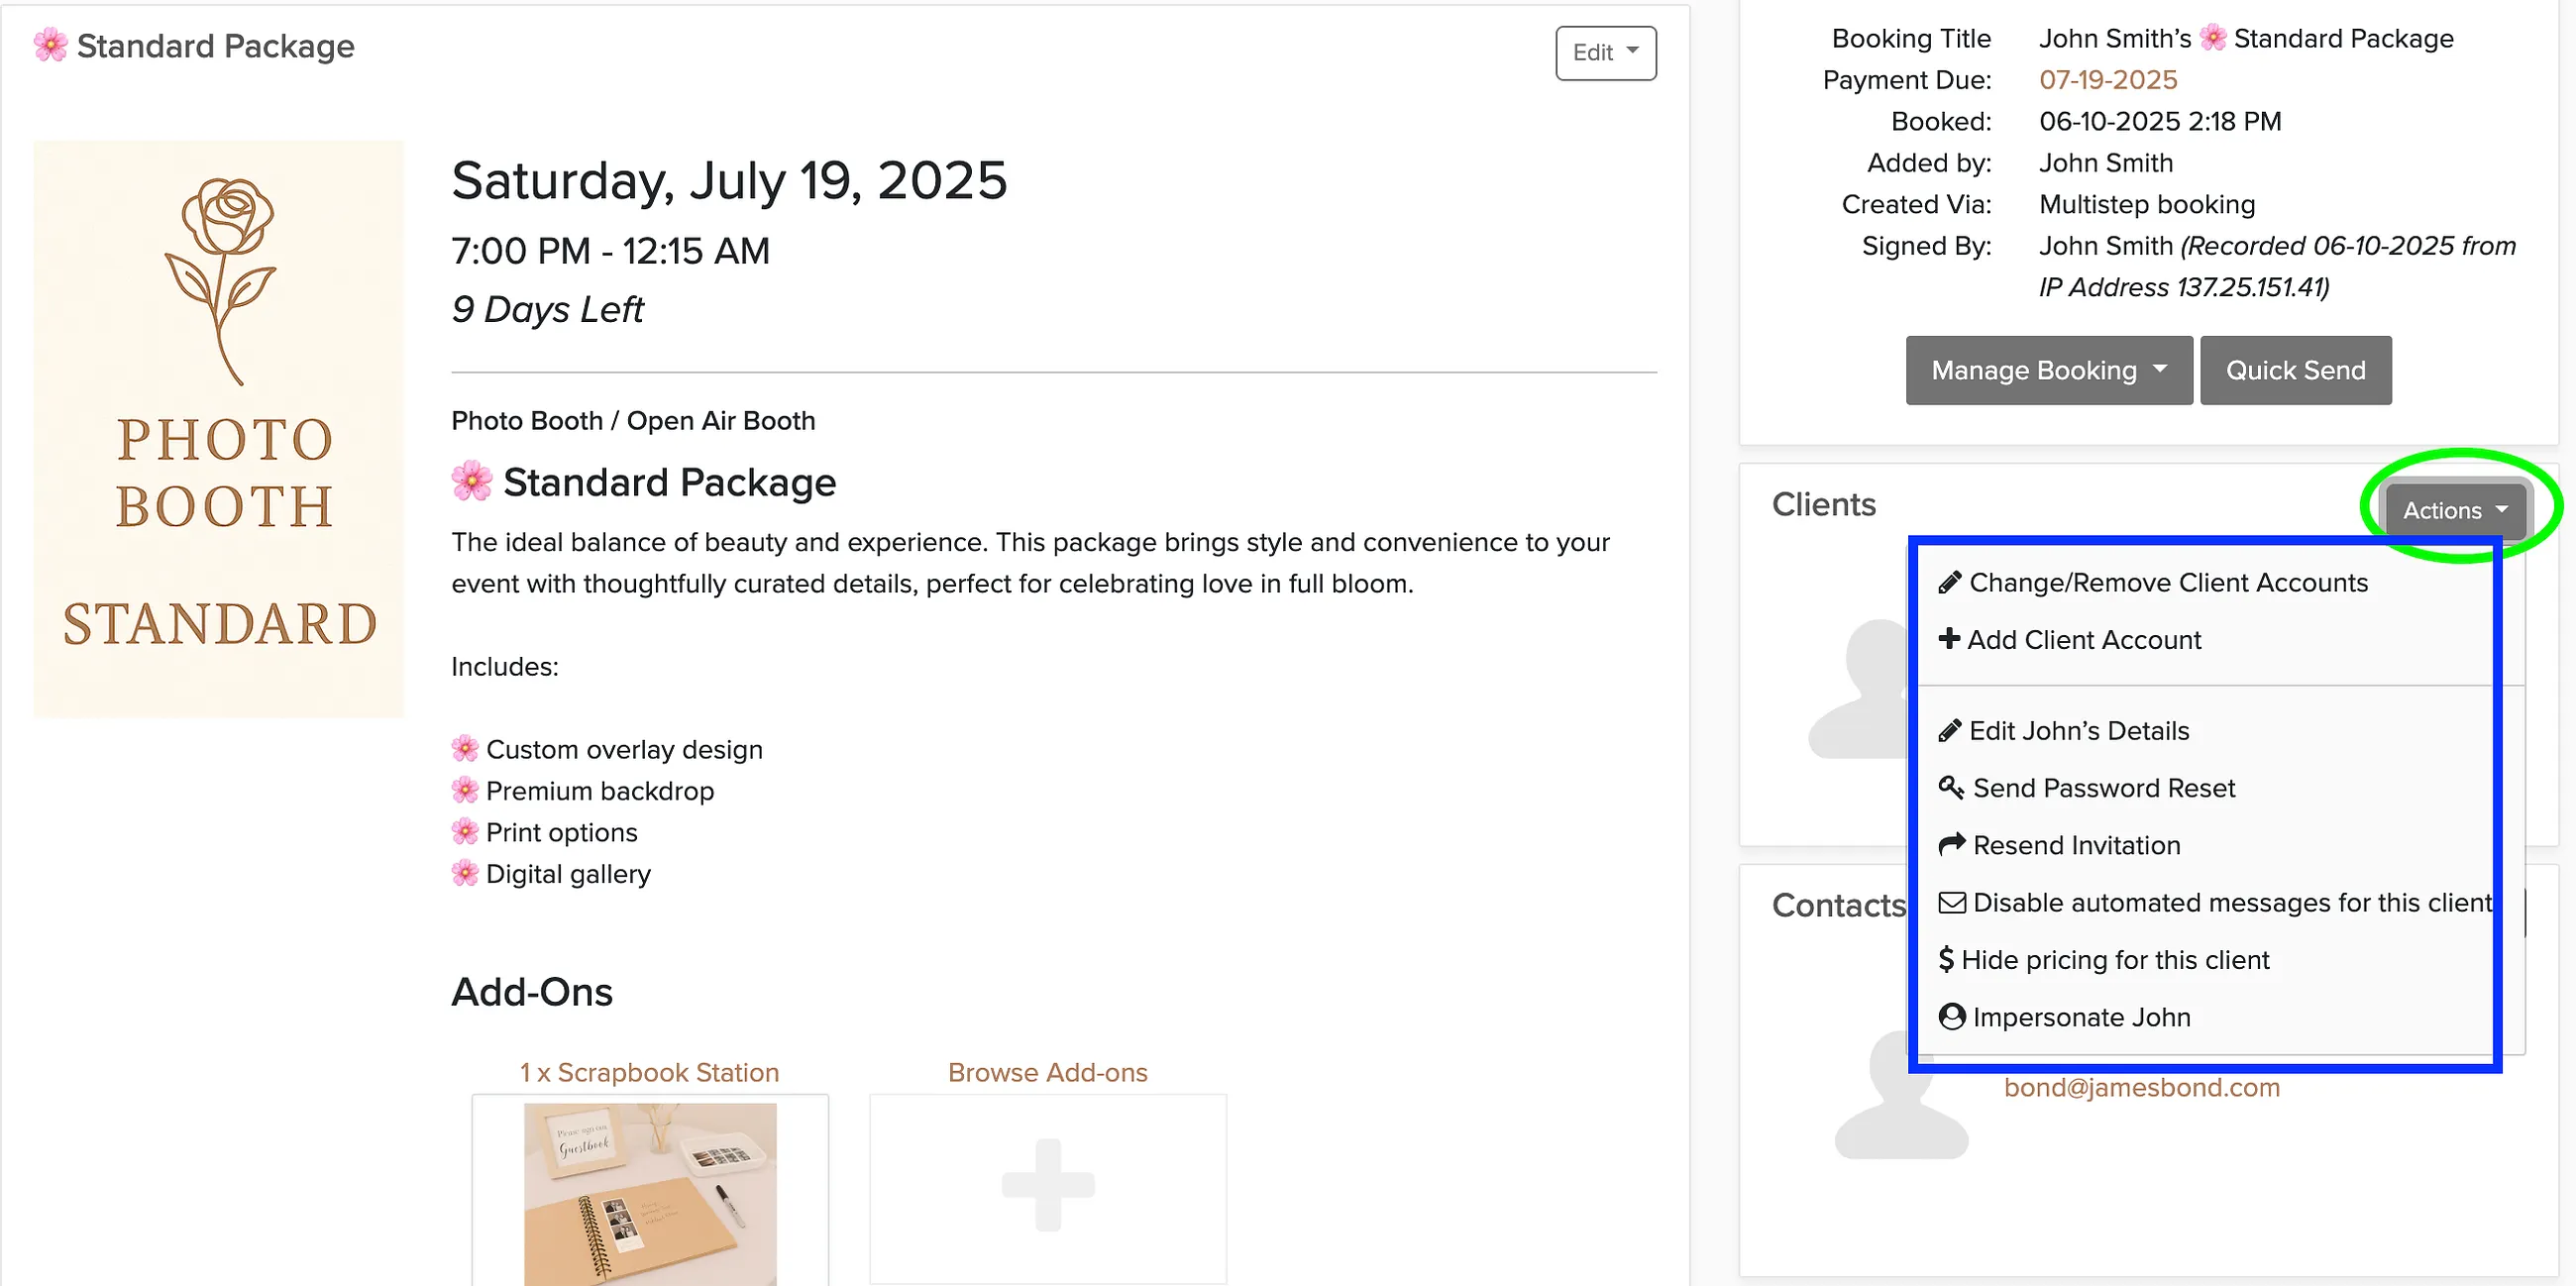Choose Hide pricing for this client
The image size is (2576, 1286).
pyautogui.click(x=2103, y=960)
